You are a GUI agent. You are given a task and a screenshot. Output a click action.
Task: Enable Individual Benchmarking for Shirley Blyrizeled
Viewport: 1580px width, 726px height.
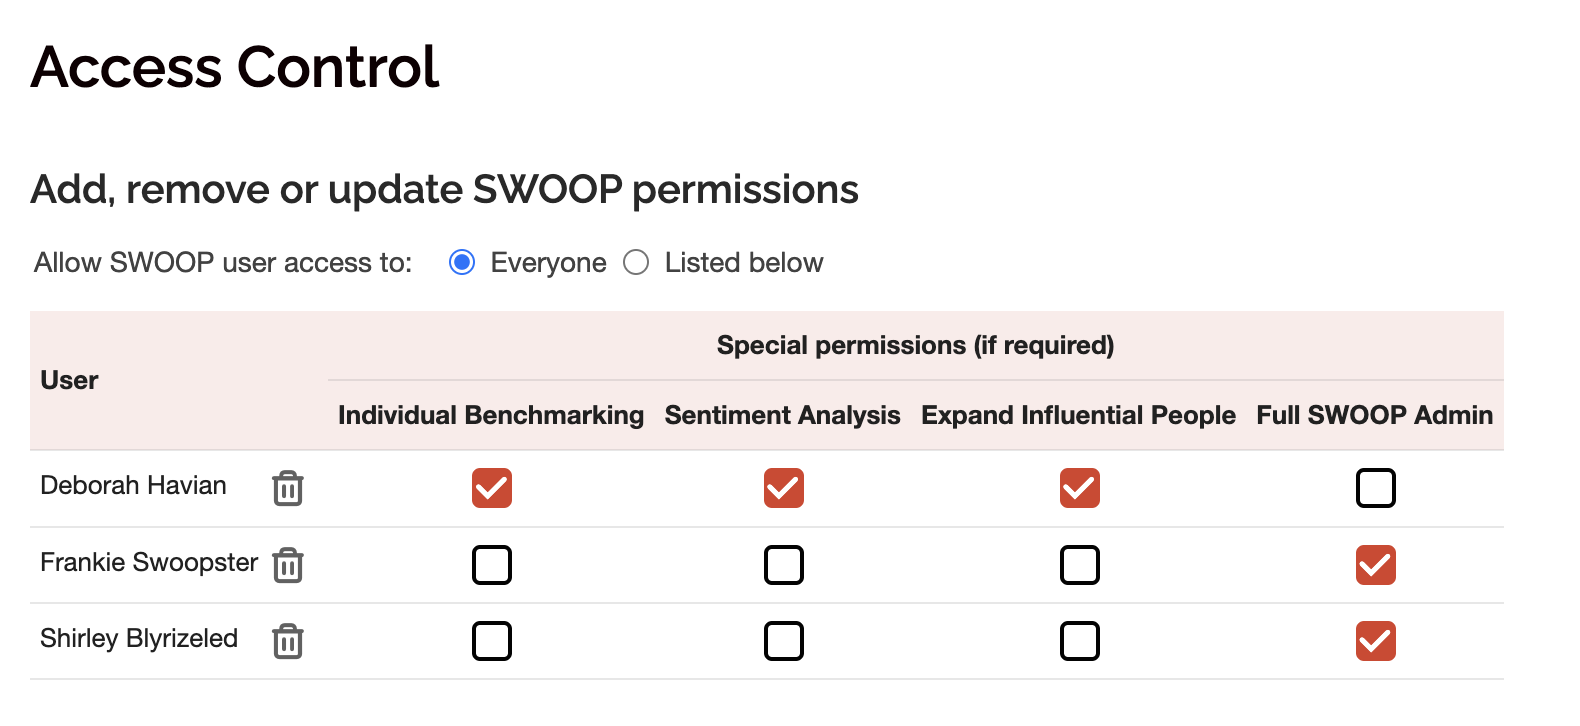click(x=491, y=641)
